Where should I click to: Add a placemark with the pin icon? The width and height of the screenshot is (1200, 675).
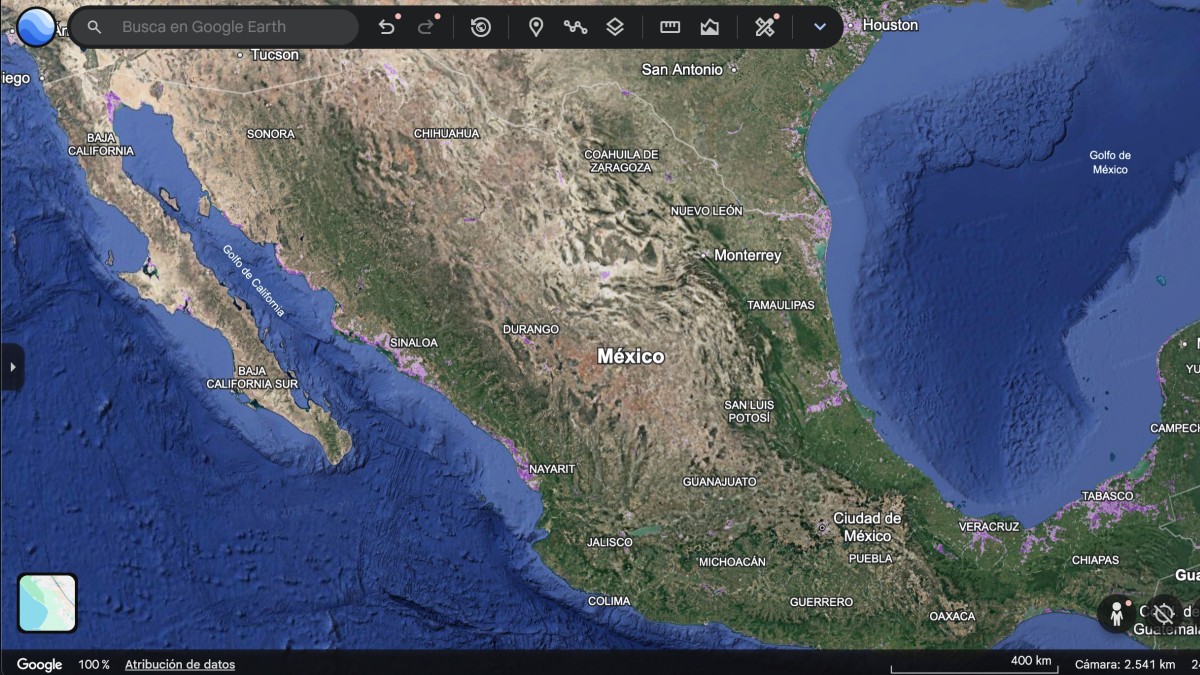(x=536, y=27)
